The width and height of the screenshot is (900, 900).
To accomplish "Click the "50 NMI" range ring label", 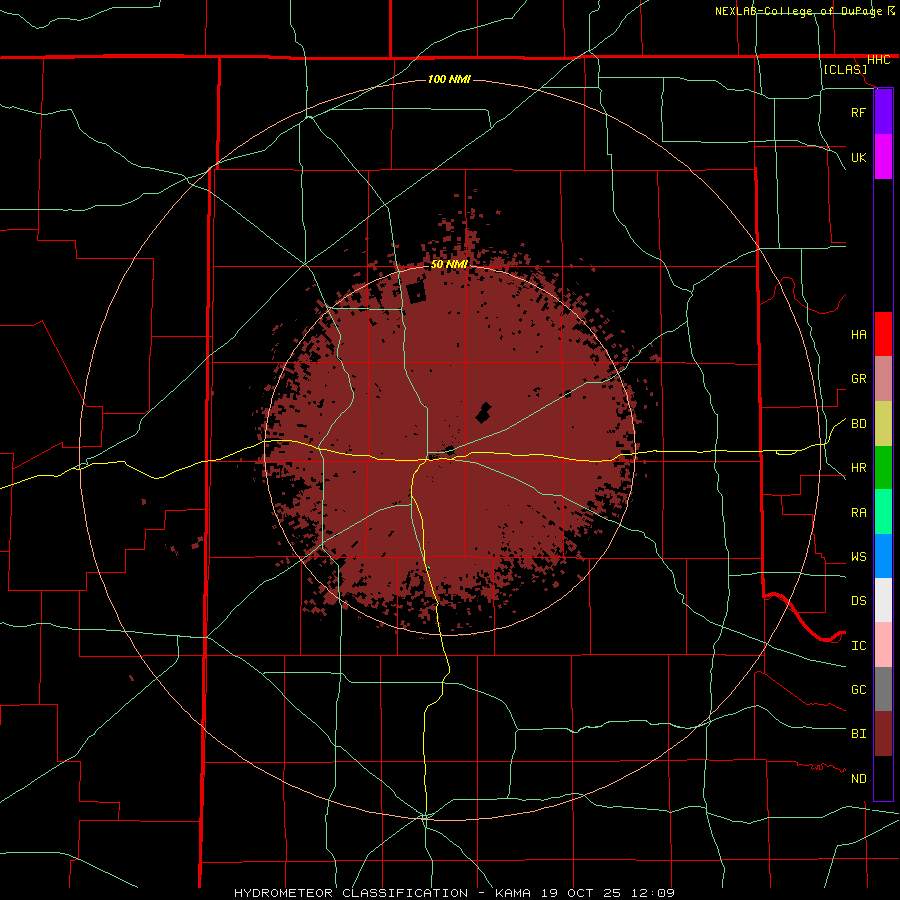I will point(449,264).
